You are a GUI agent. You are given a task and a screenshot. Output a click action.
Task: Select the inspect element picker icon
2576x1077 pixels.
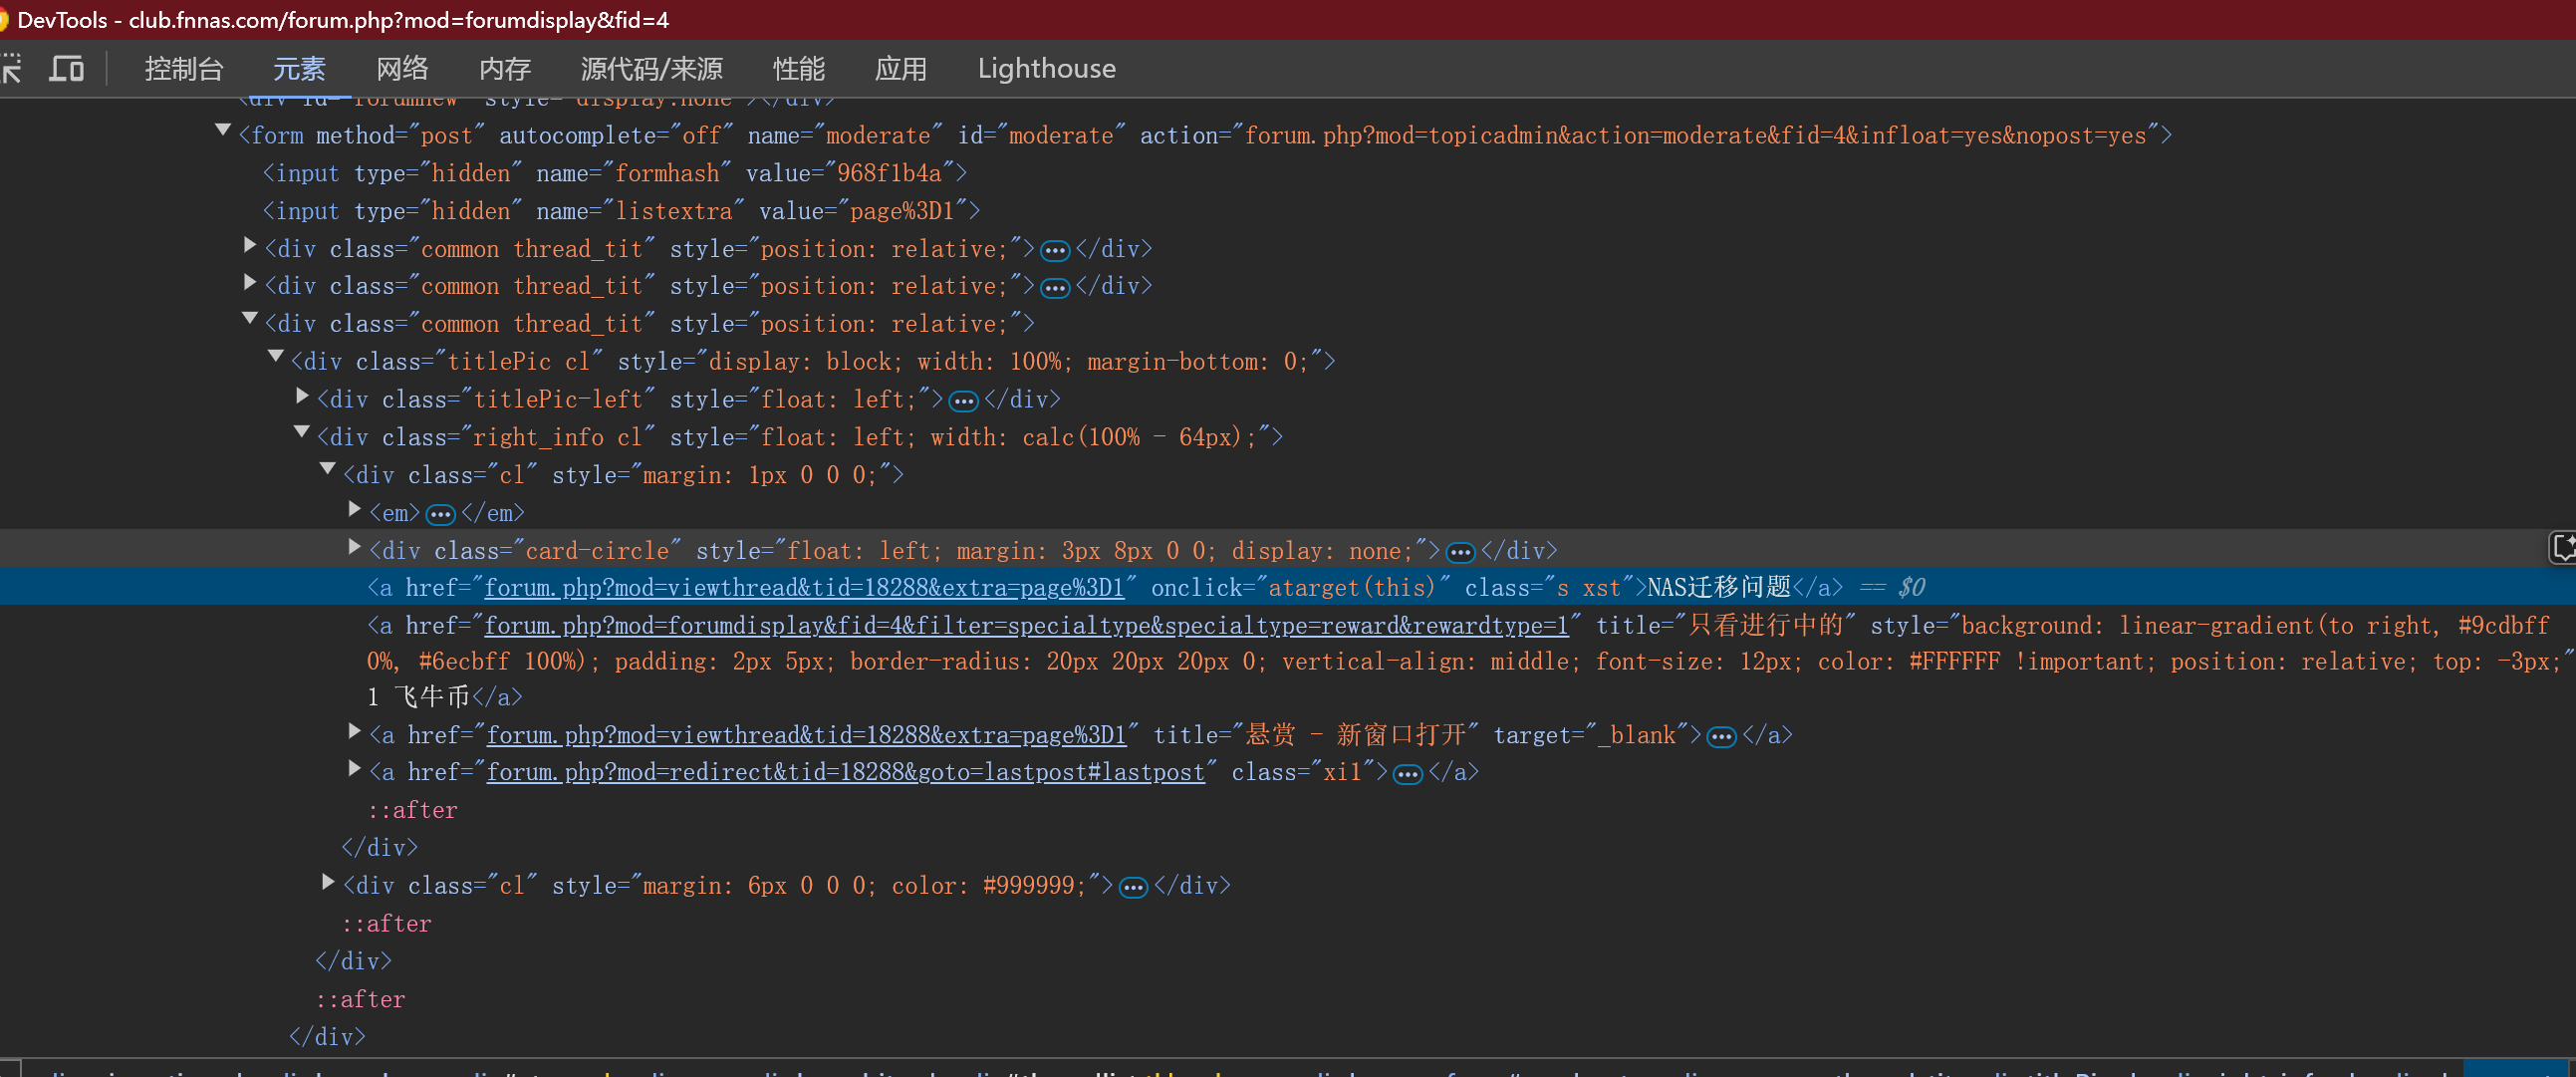point(10,68)
